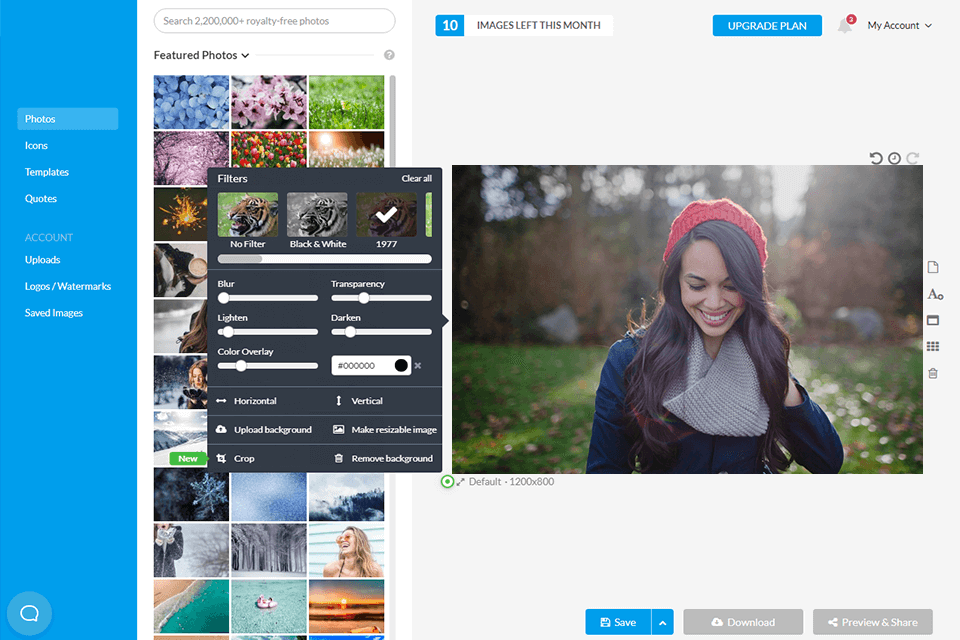The width and height of the screenshot is (960, 640).
Task: Click the undo arrow above the canvas
Action: click(876, 158)
